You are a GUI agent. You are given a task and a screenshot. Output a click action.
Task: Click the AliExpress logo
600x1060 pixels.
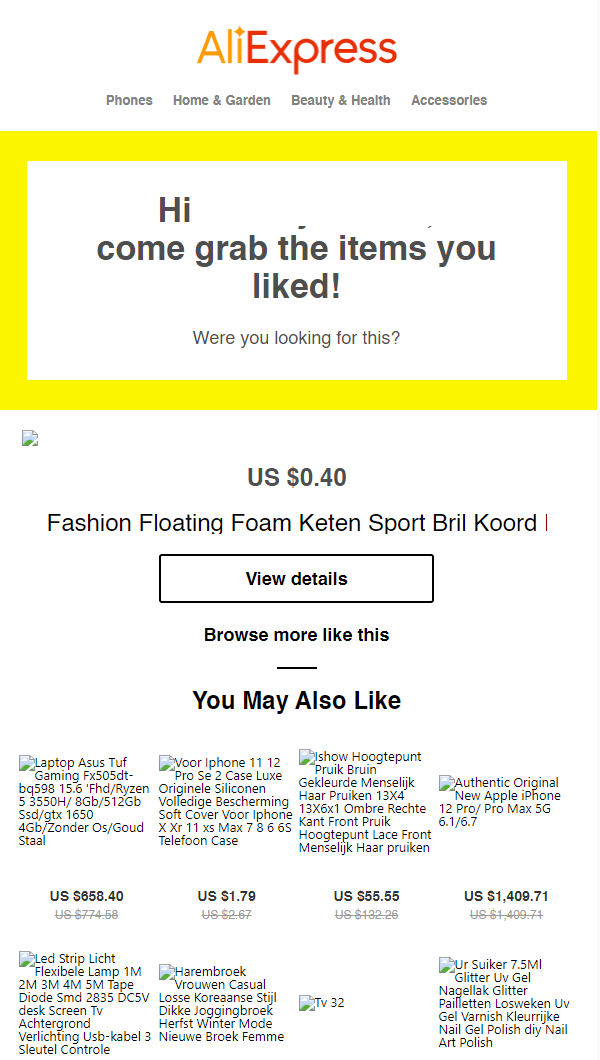point(297,50)
